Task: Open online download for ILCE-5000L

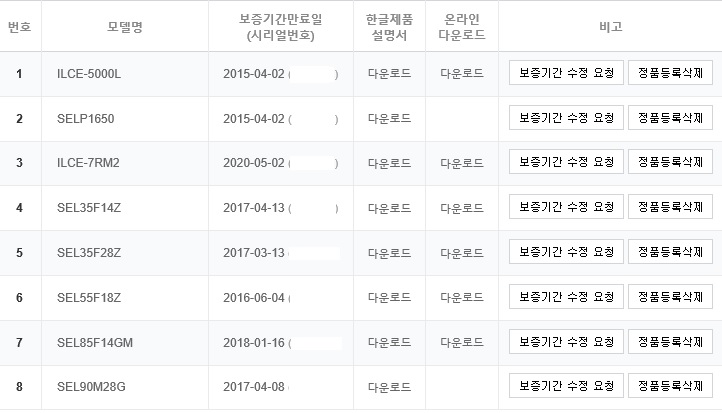Action: (462, 74)
